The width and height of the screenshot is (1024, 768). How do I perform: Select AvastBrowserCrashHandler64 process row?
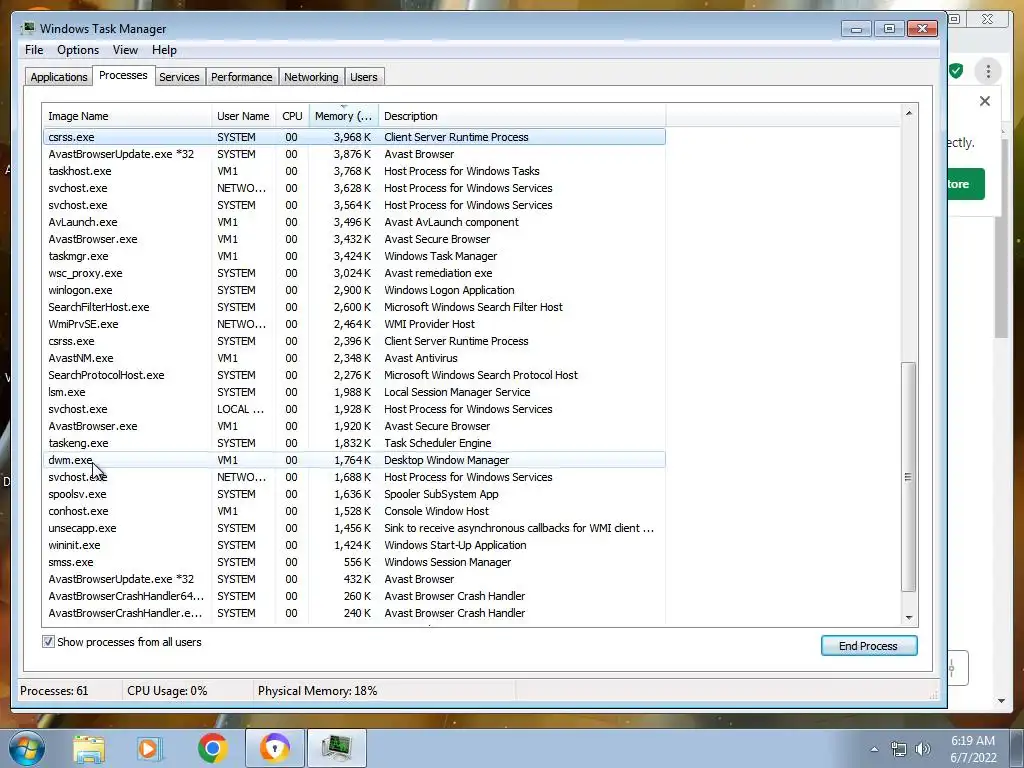tap(354, 596)
